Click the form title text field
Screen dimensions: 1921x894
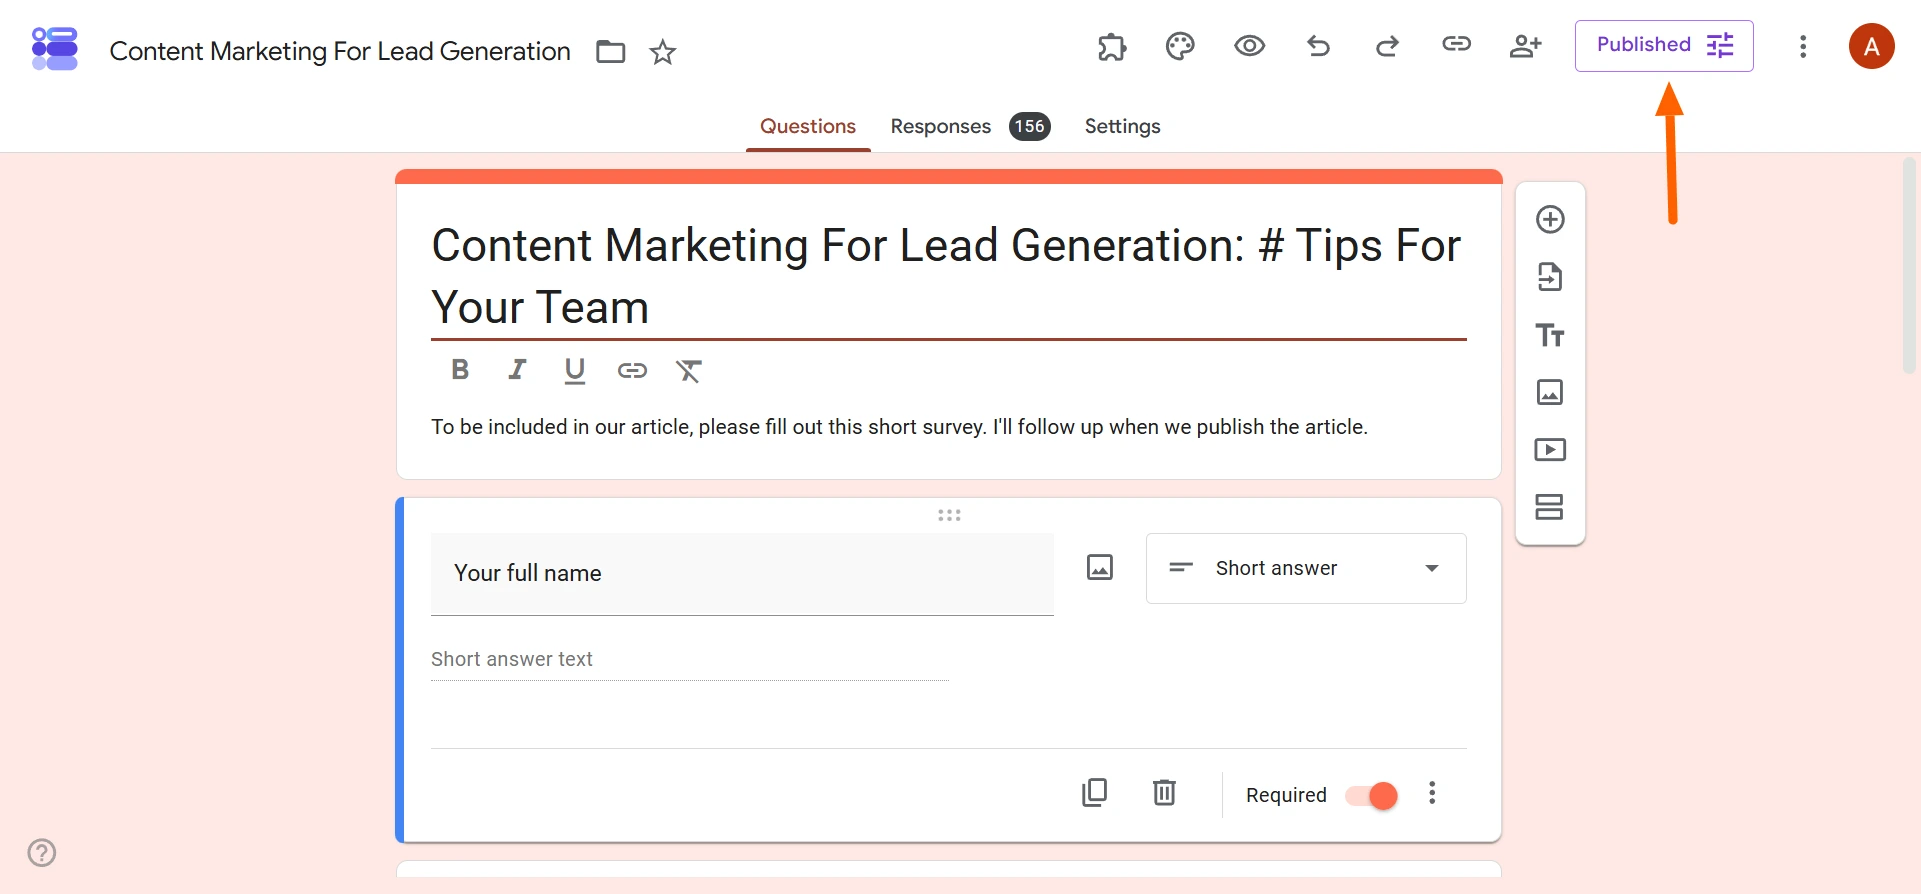[x=949, y=276]
